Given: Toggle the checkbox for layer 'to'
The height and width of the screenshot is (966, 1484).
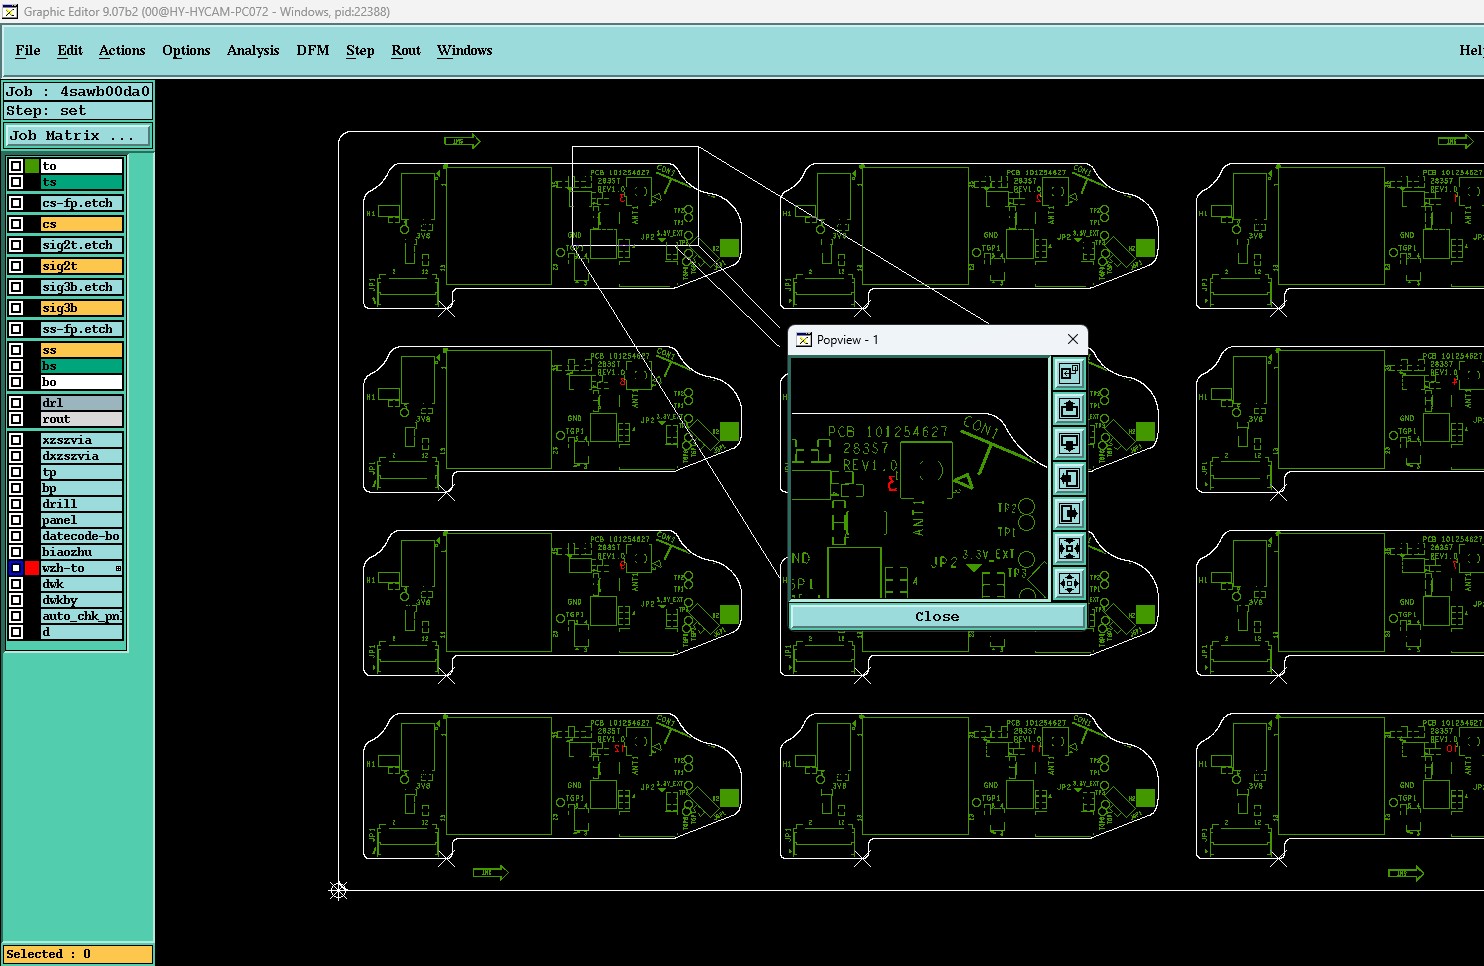Looking at the screenshot, I should (x=16, y=166).
